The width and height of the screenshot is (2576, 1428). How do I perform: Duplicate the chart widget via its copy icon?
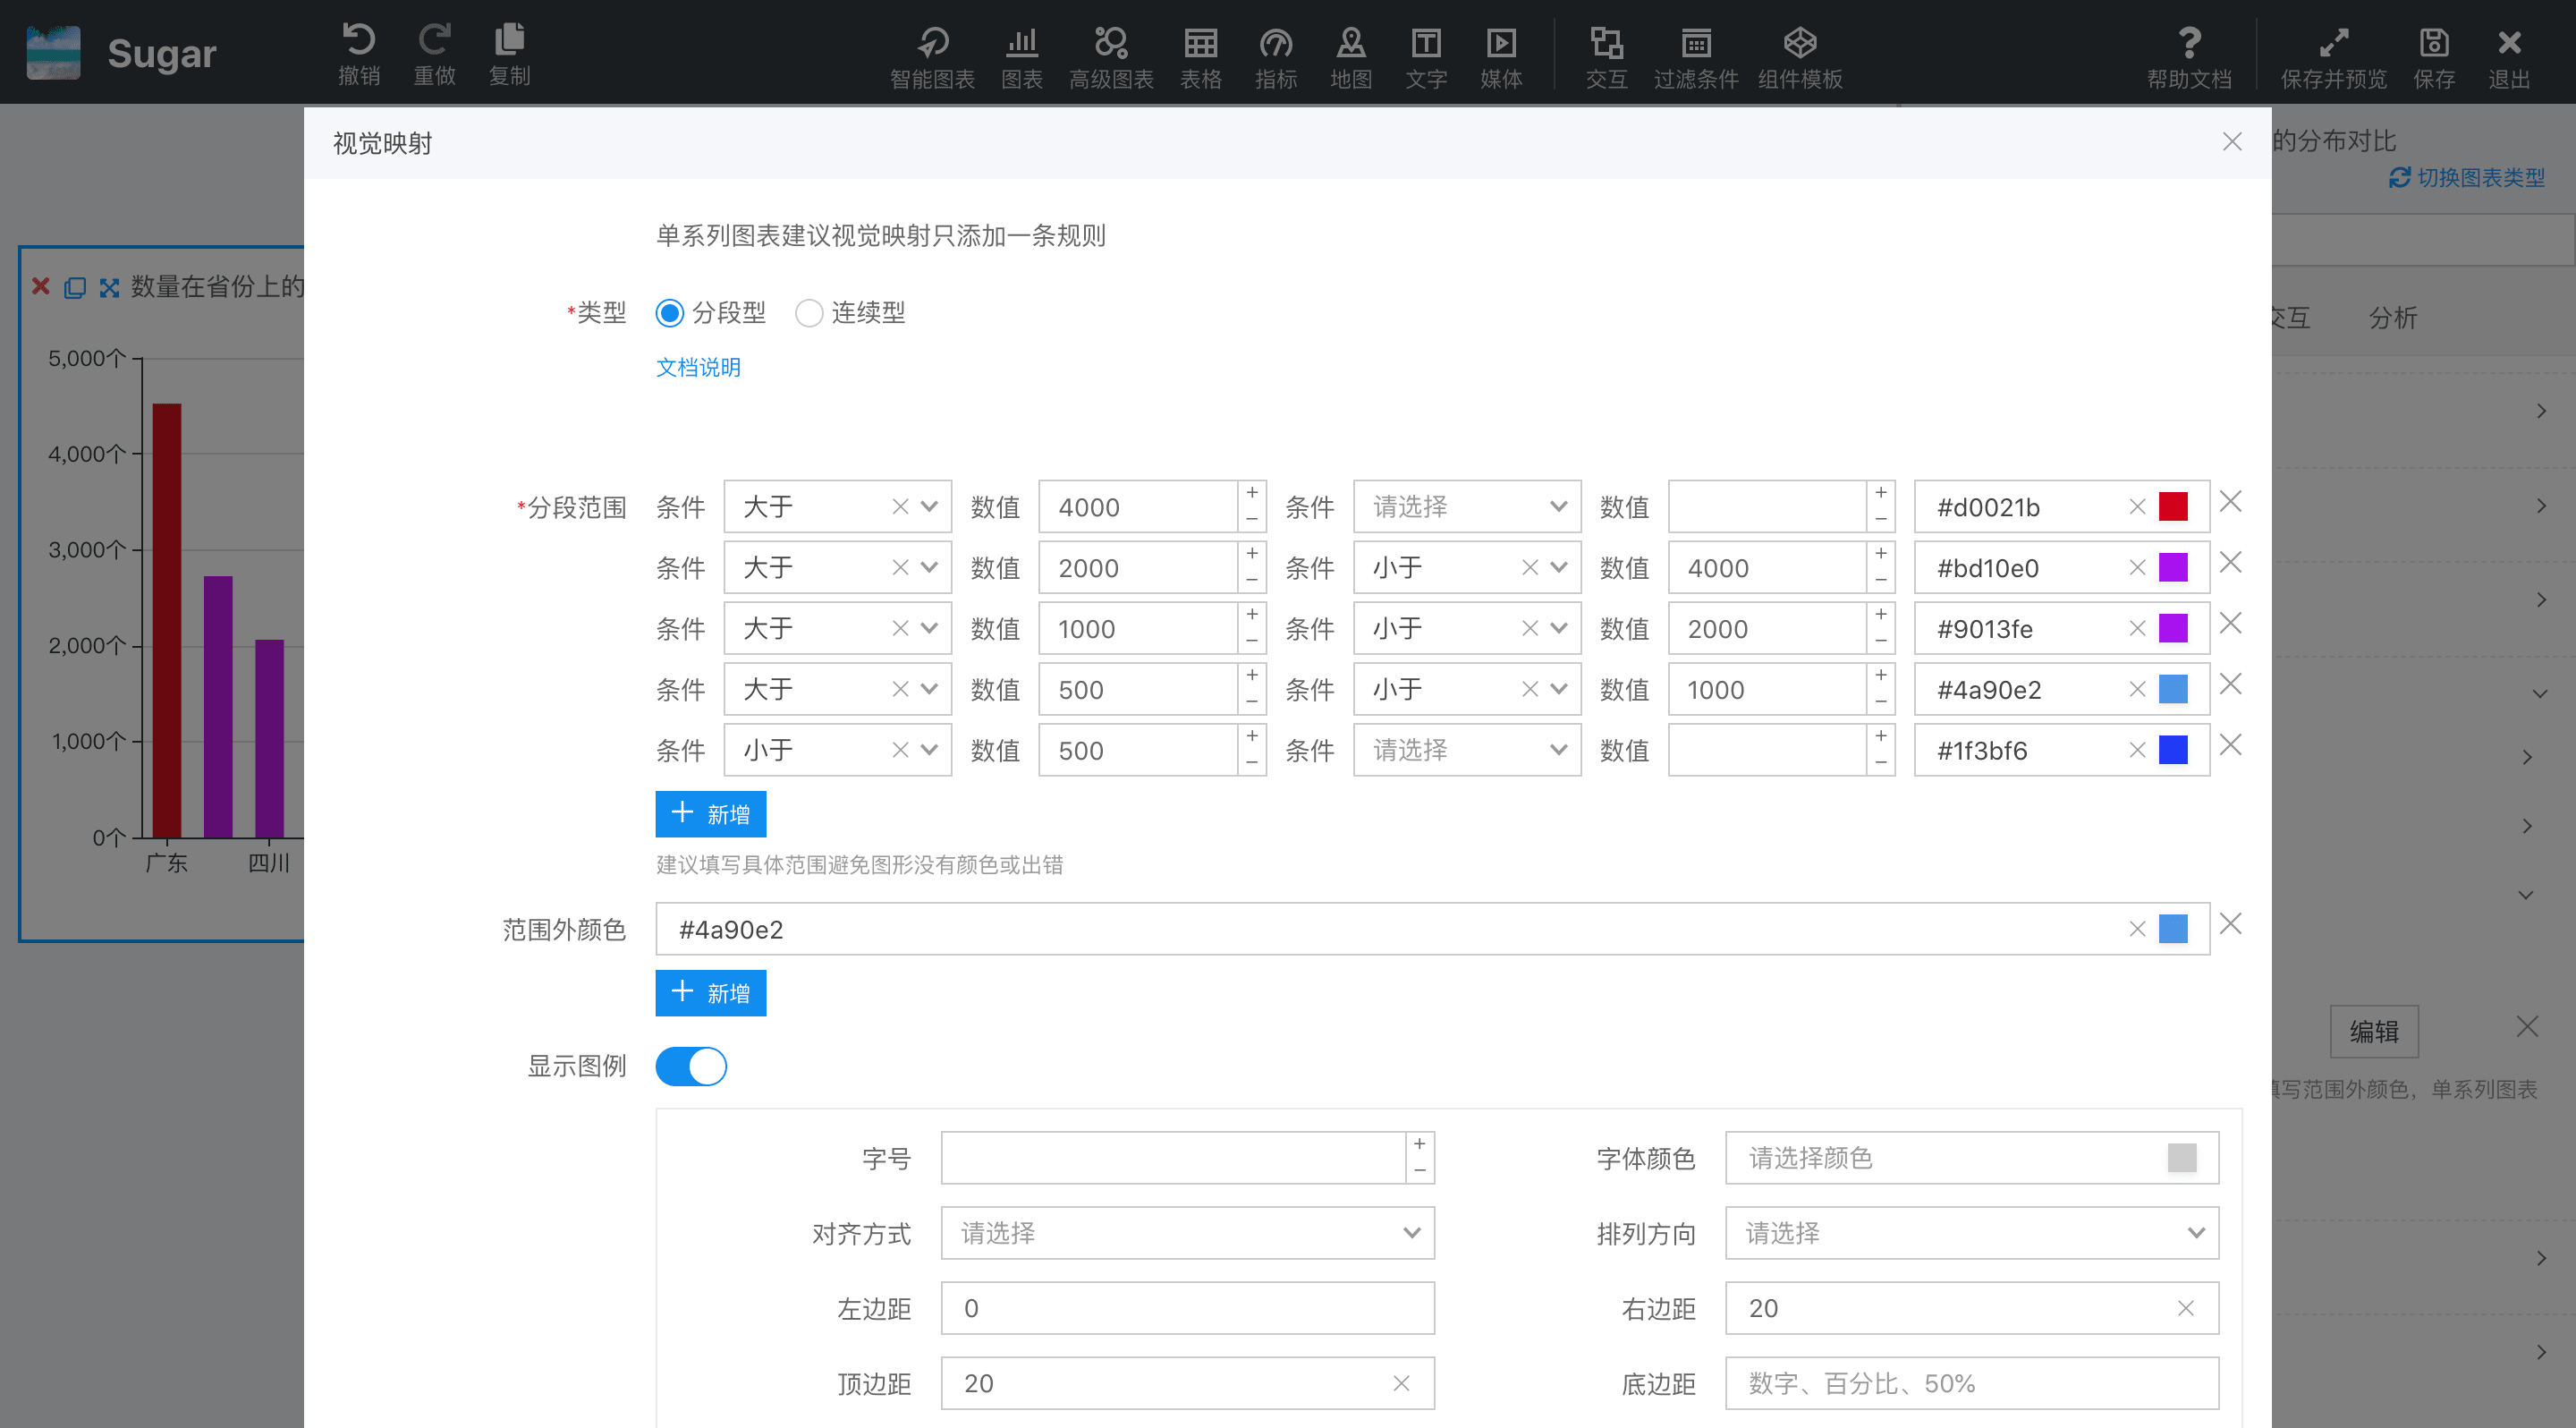[75, 288]
